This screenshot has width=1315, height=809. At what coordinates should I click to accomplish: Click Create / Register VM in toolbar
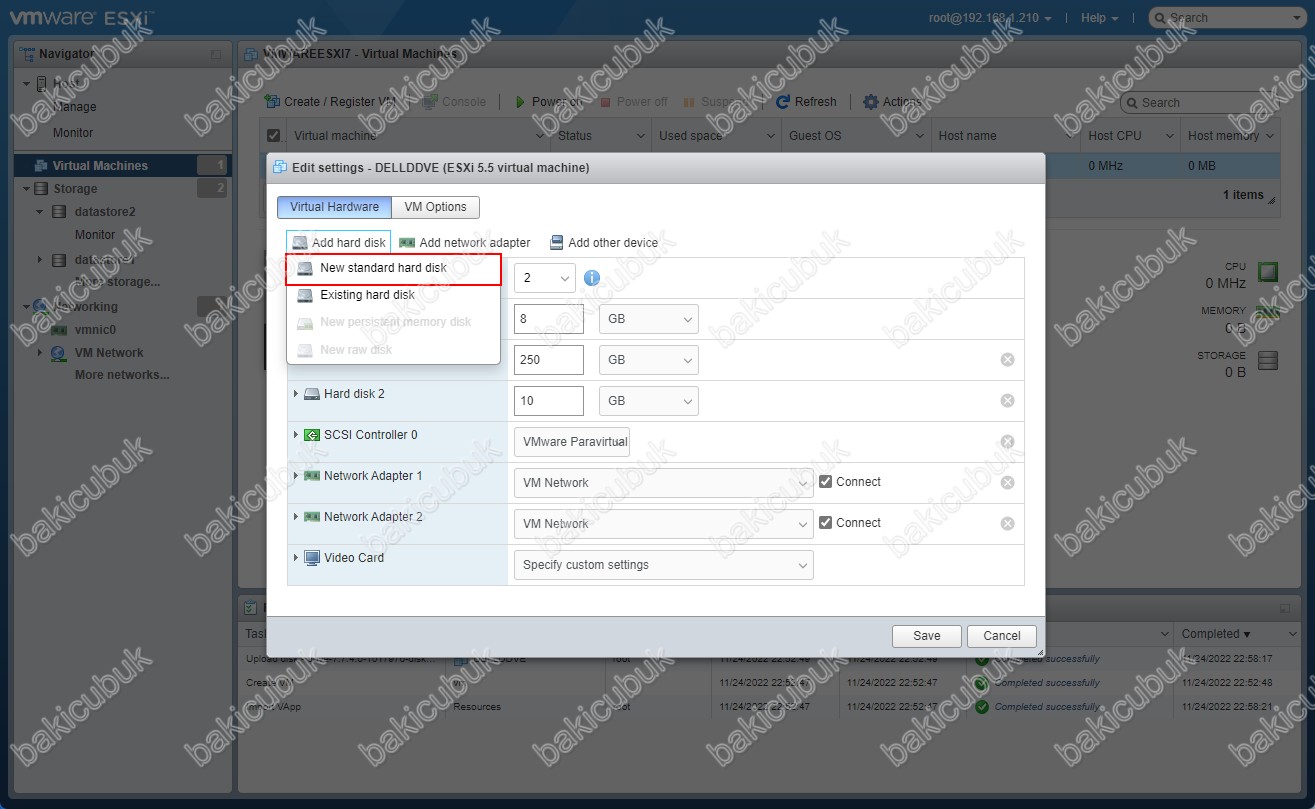332,102
